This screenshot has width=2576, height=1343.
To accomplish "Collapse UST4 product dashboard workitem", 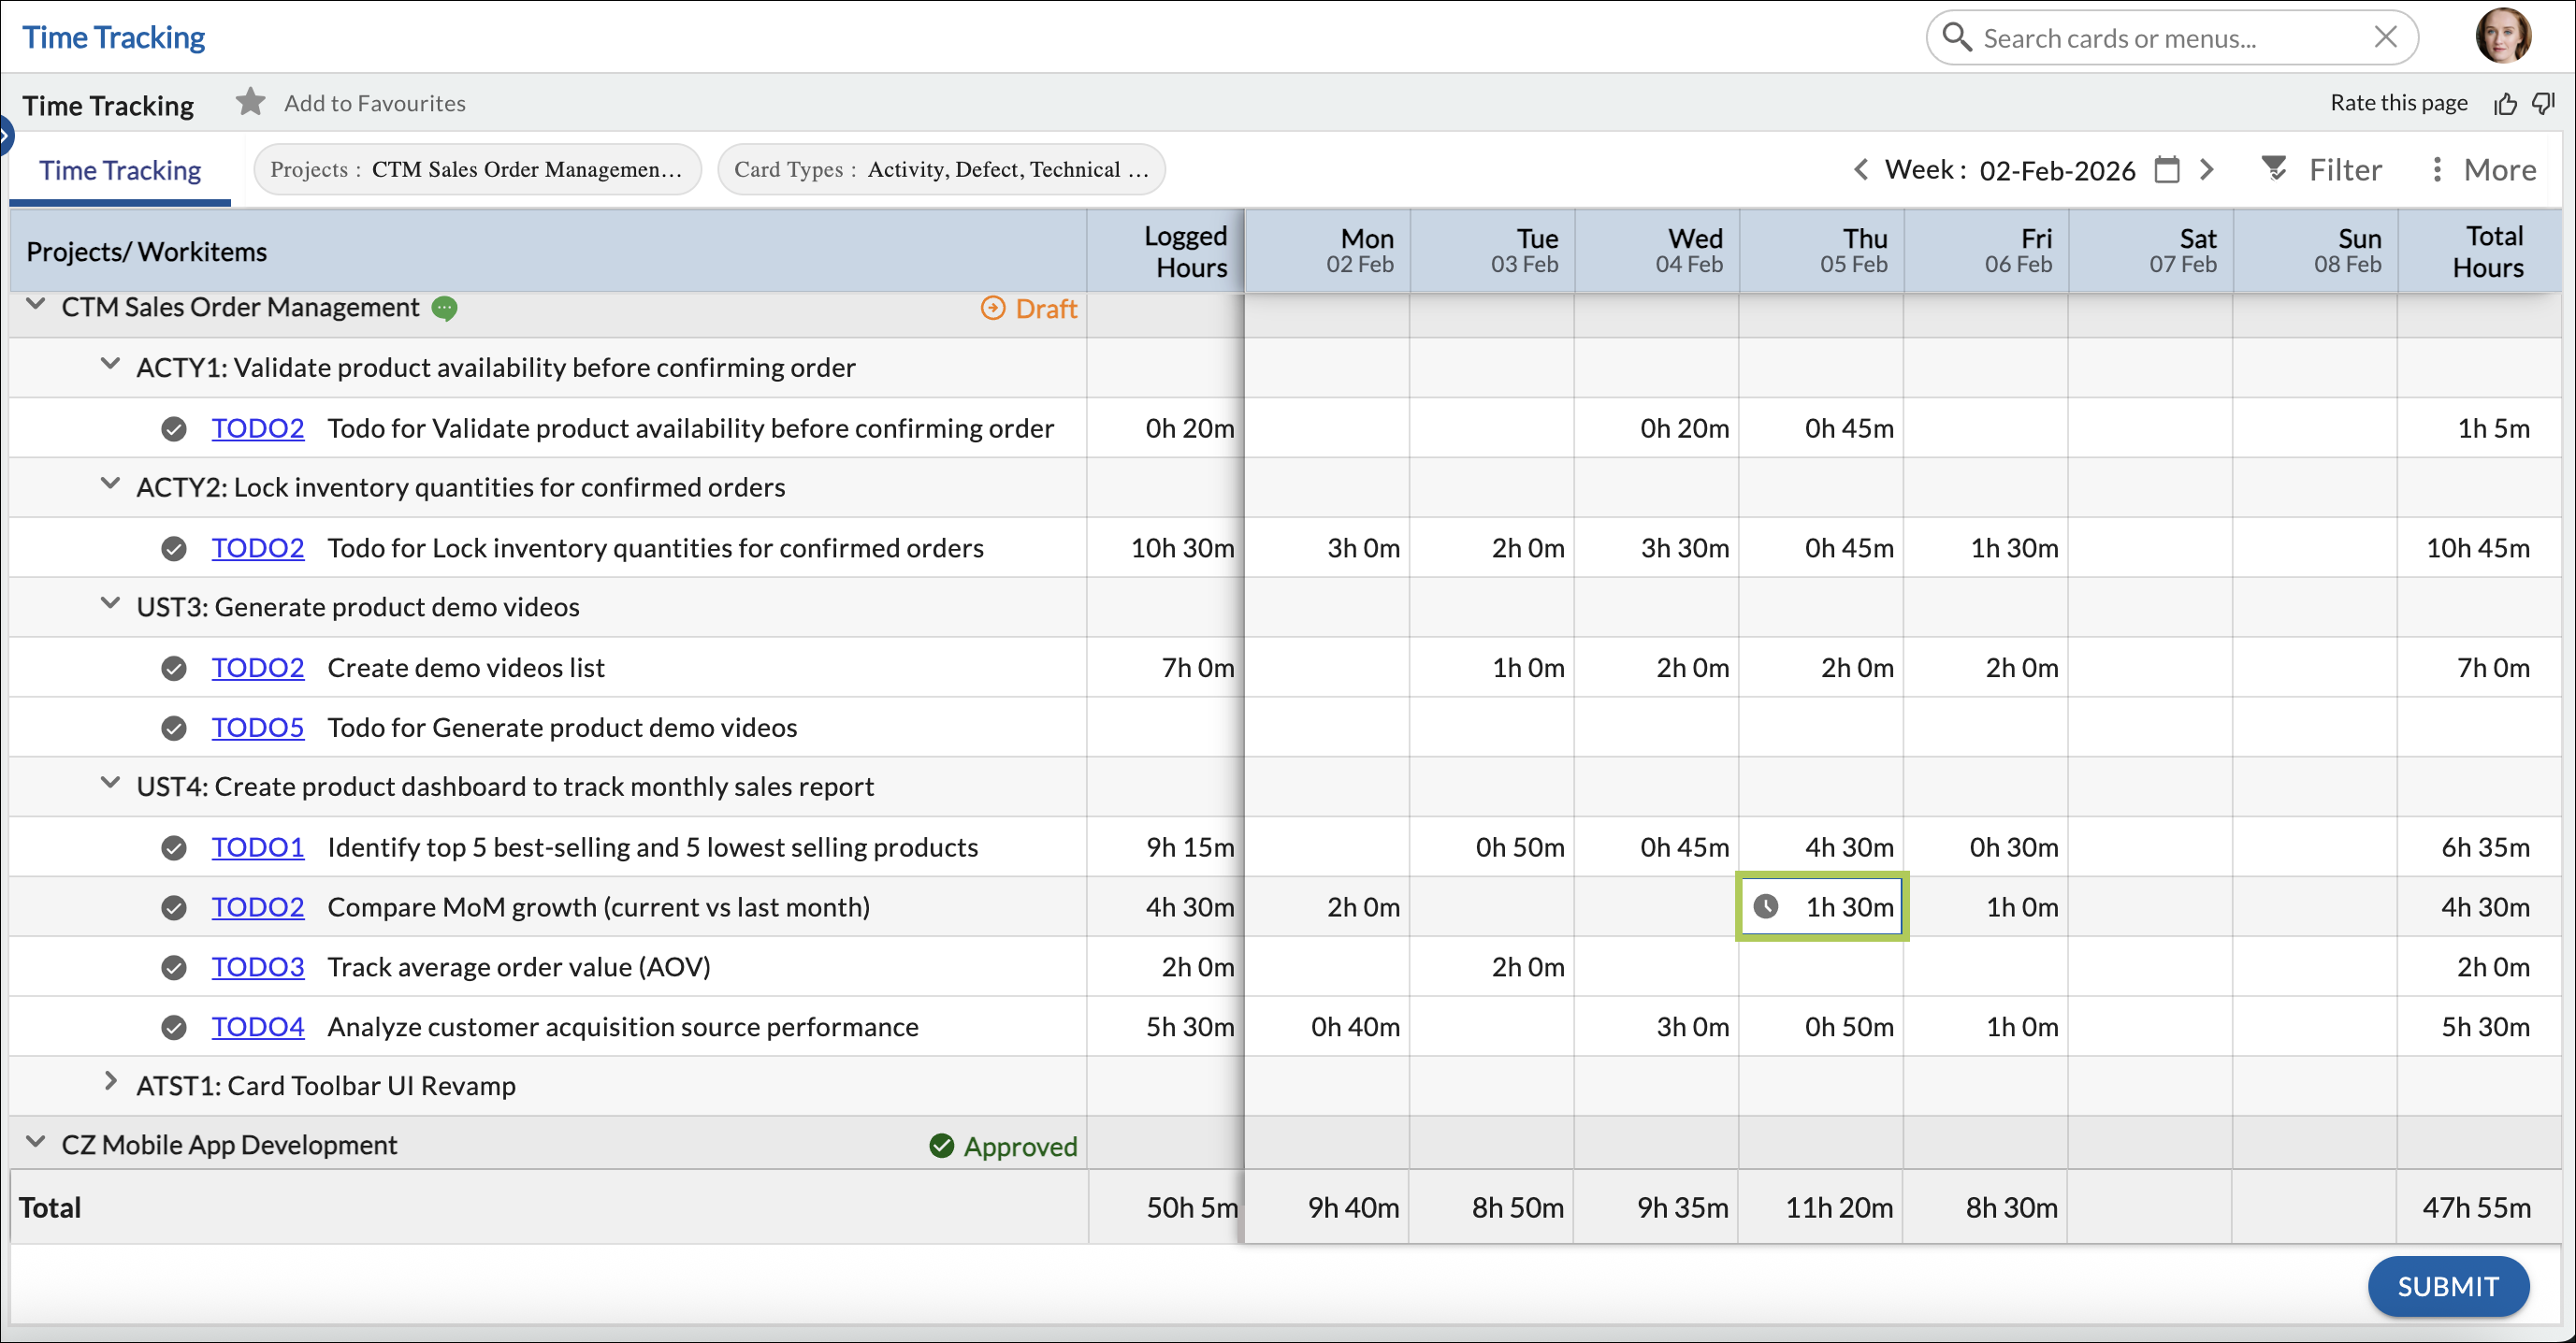I will (x=111, y=784).
